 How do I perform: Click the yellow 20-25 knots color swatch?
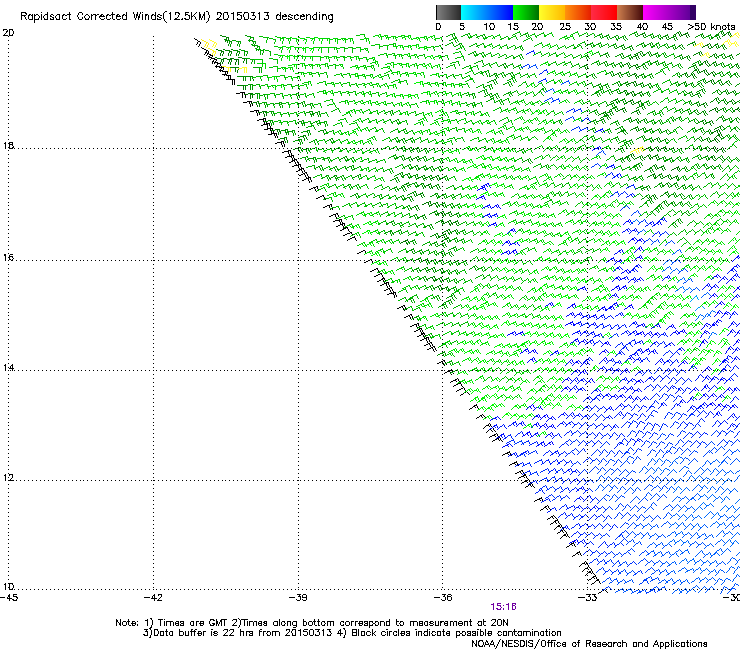click(x=552, y=12)
